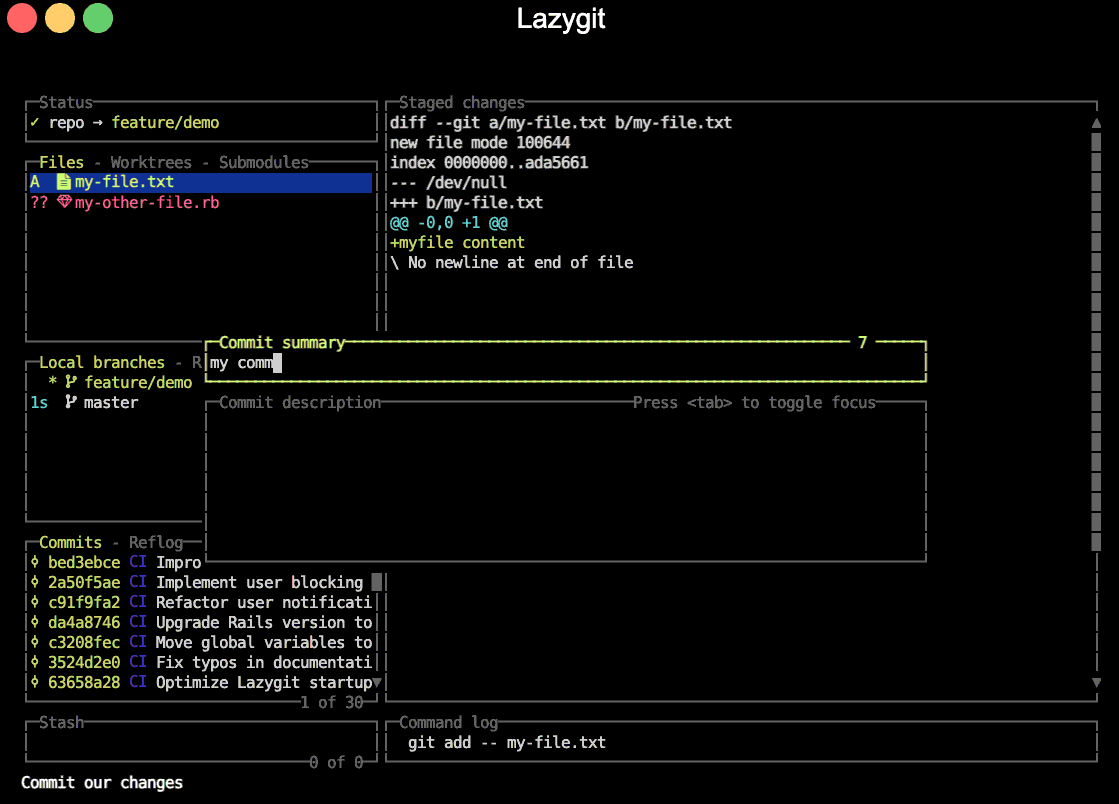
Task: Click the commit node icon for 2a50f5ae
Action: [x=35, y=582]
